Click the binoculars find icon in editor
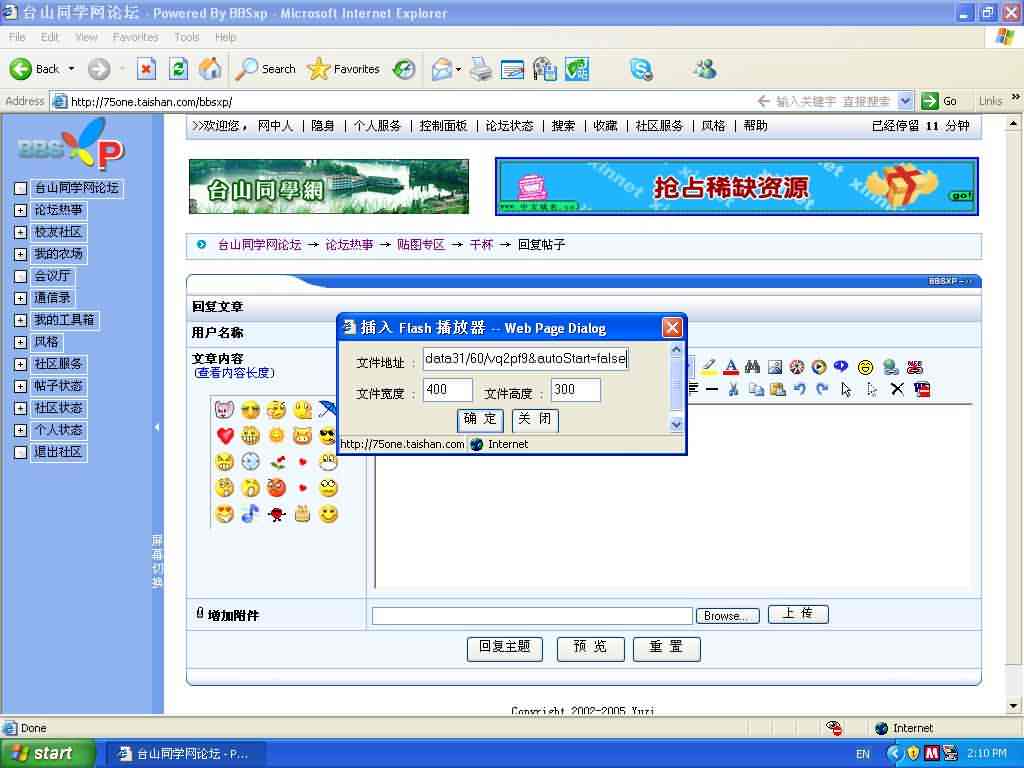Image resolution: width=1024 pixels, height=768 pixels. 753,367
